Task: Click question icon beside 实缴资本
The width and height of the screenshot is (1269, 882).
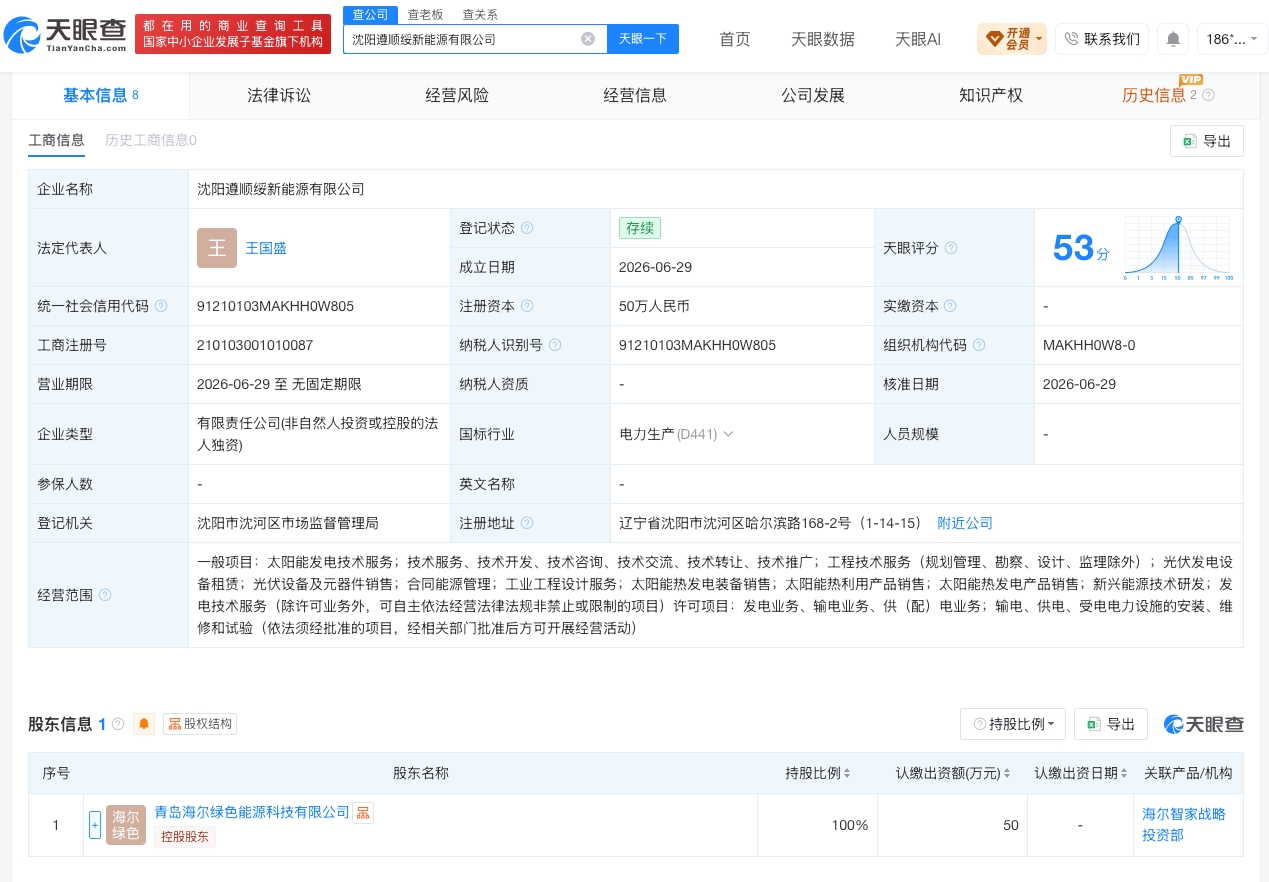Action: coord(951,306)
